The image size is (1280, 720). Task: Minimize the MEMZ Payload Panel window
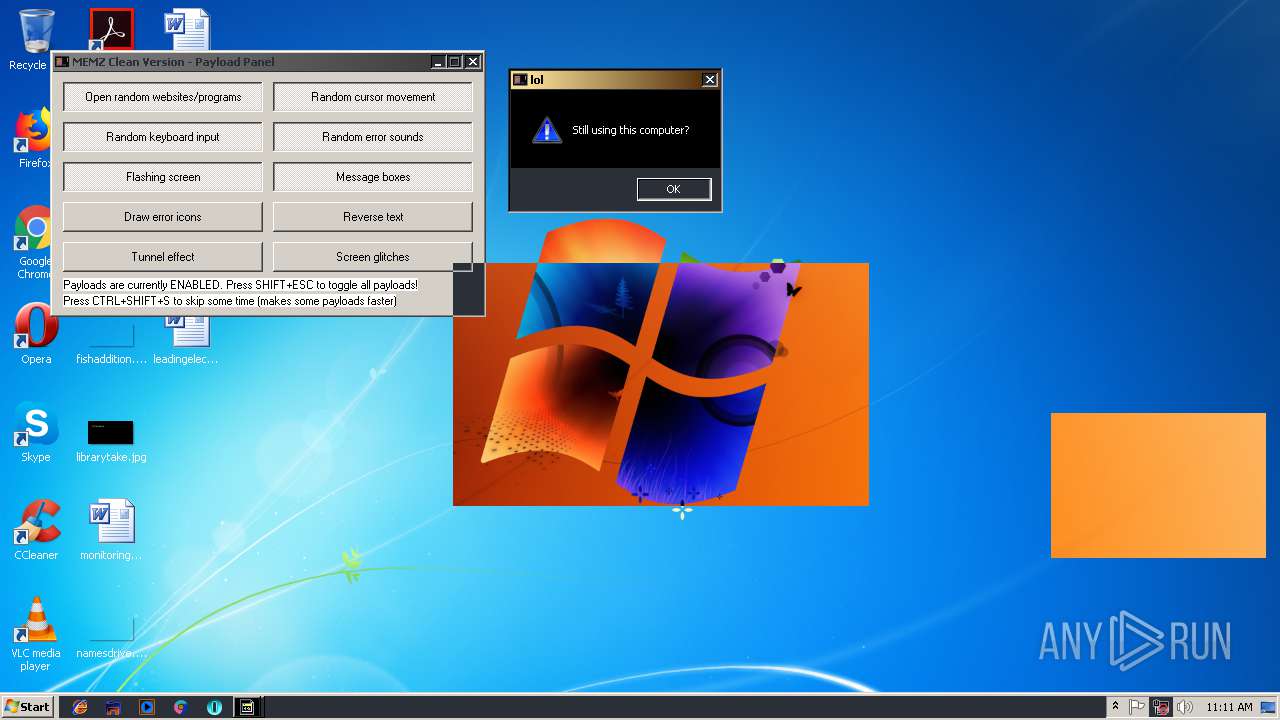438,62
